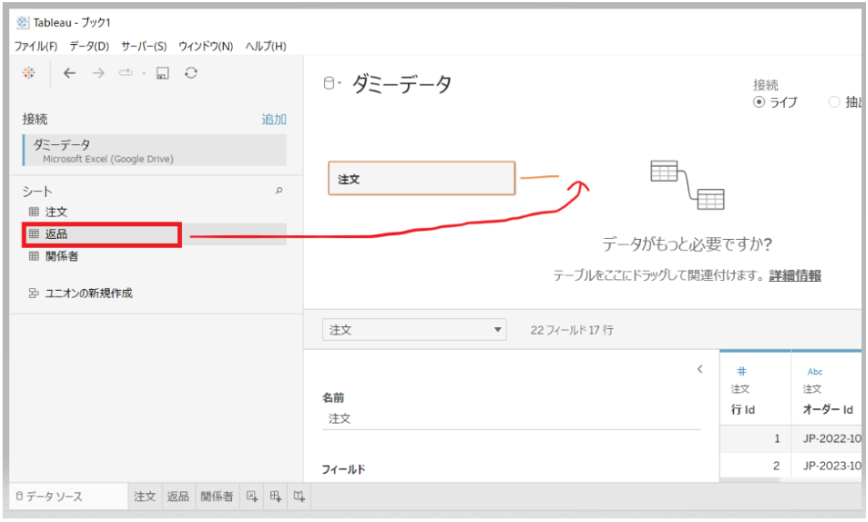868x522 pixels.
Task: Click the horizontal scrollbar under data grid
Action: [750, 480]
